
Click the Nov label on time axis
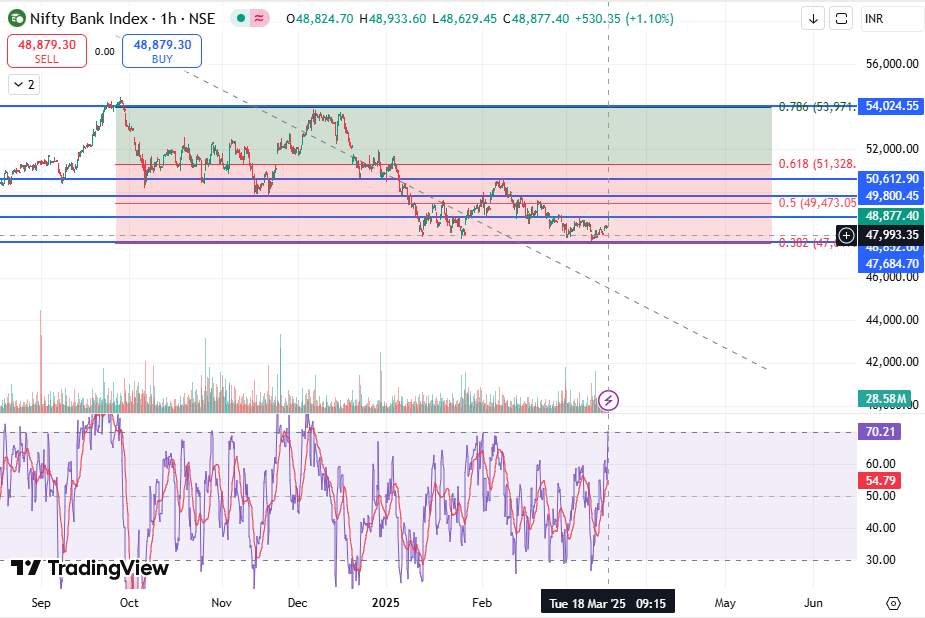point(221,603)
